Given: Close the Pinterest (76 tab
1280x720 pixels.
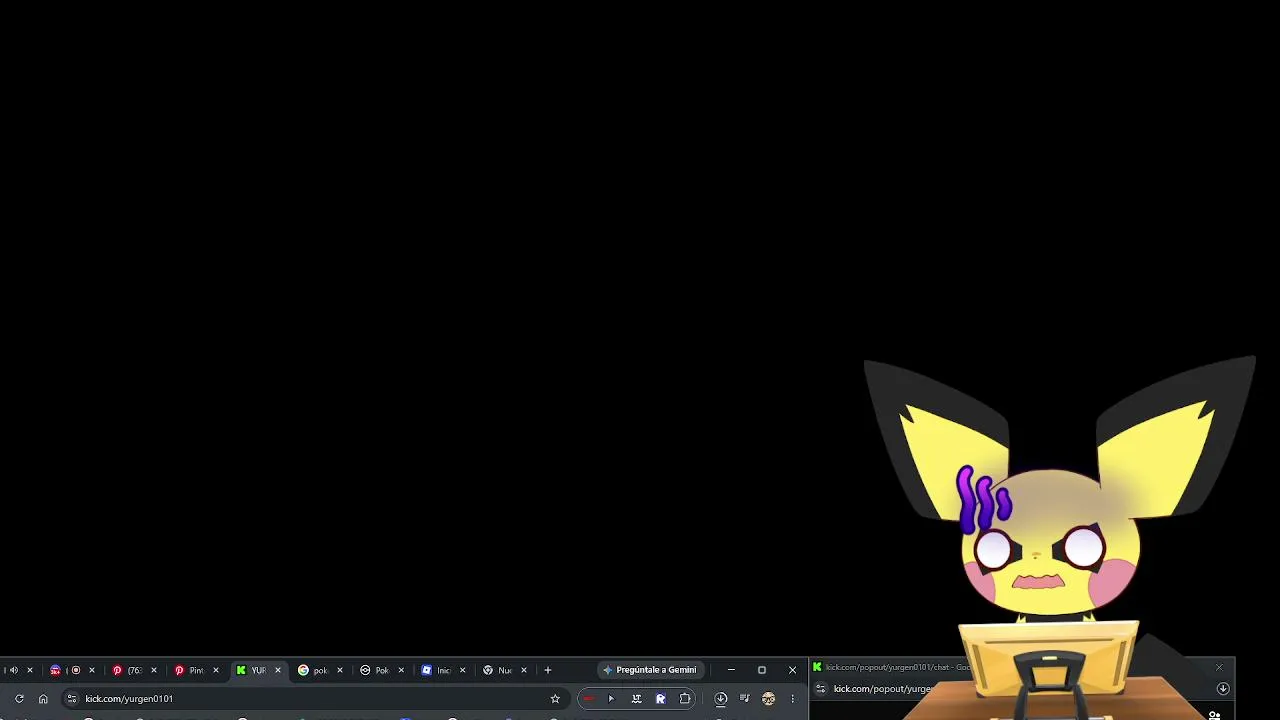Looking at the screenshot, I should (x=154, y=670).
